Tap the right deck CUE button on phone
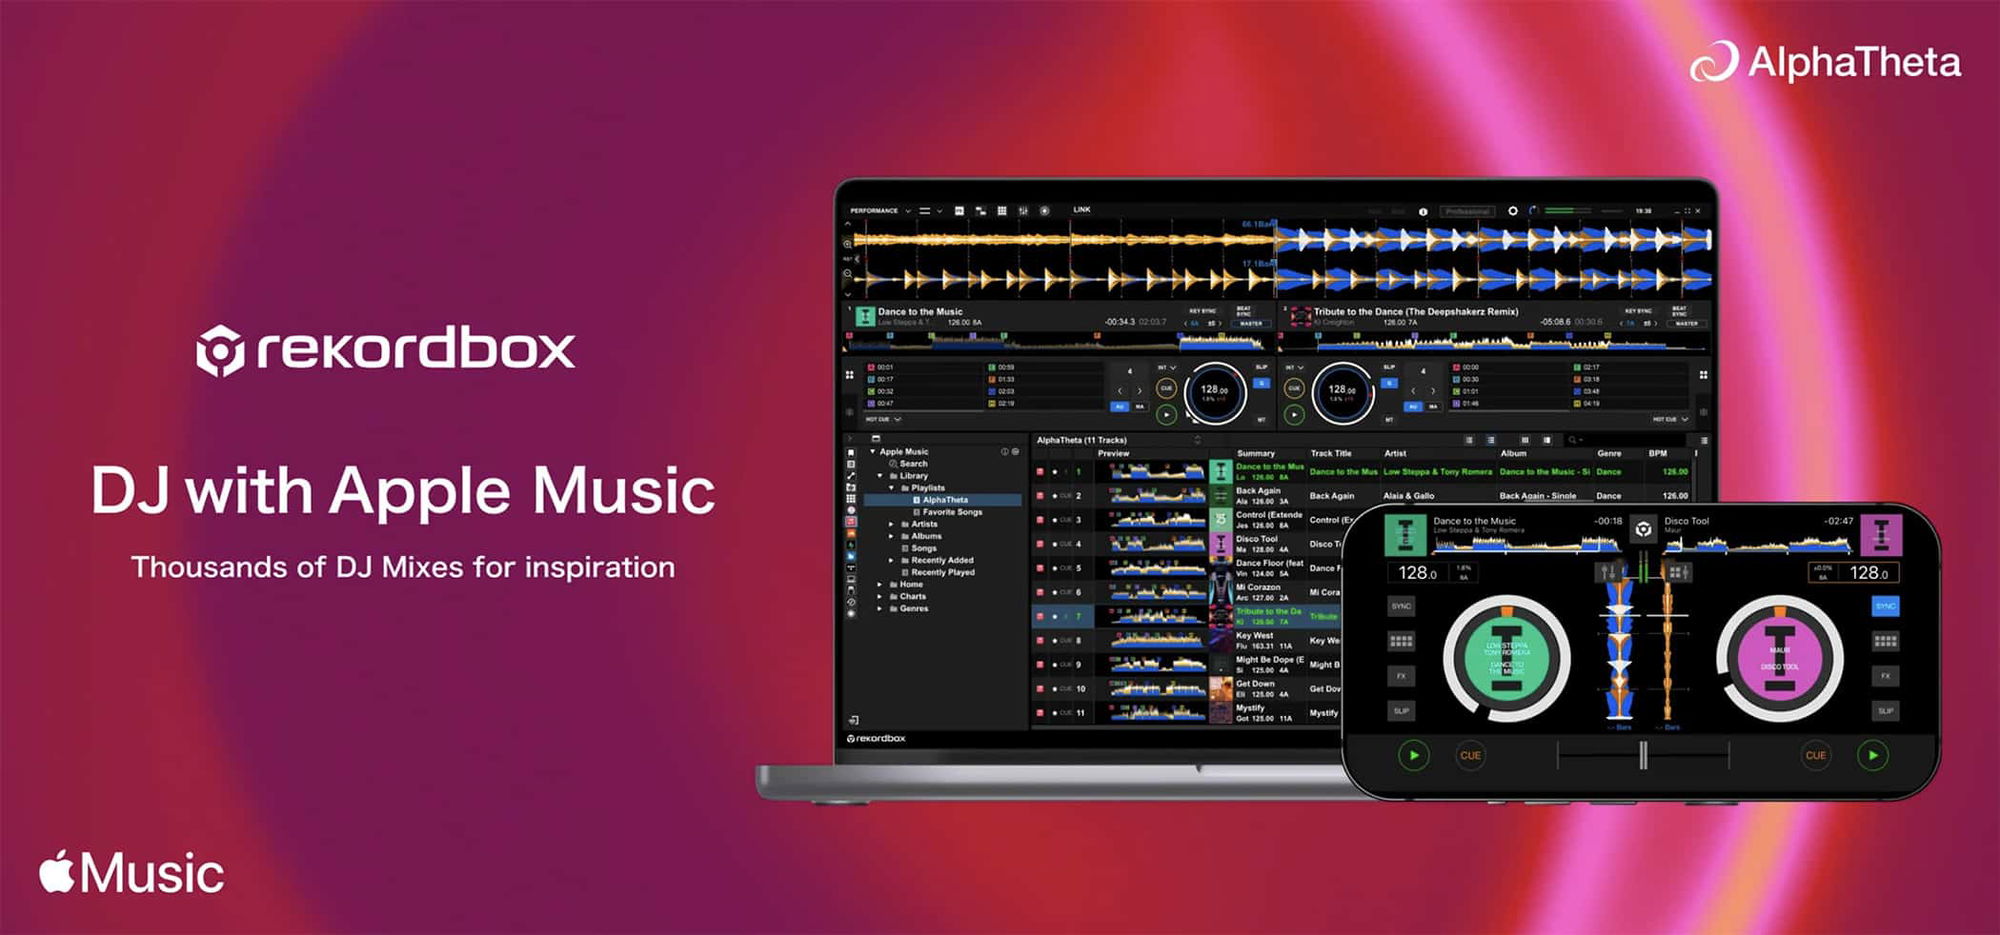The image size is (2000, 935). click(1815, 755)
